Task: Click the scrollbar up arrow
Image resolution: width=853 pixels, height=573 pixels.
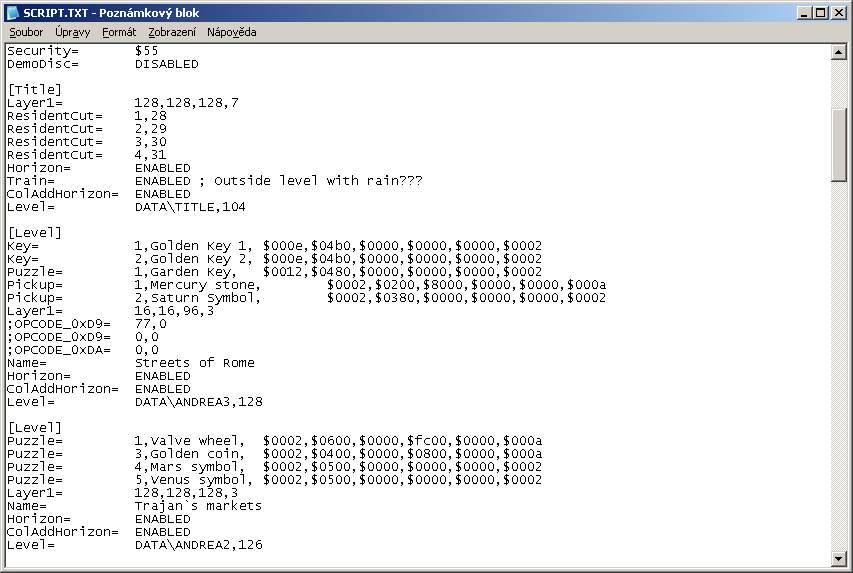Action: tap(838, 52)
